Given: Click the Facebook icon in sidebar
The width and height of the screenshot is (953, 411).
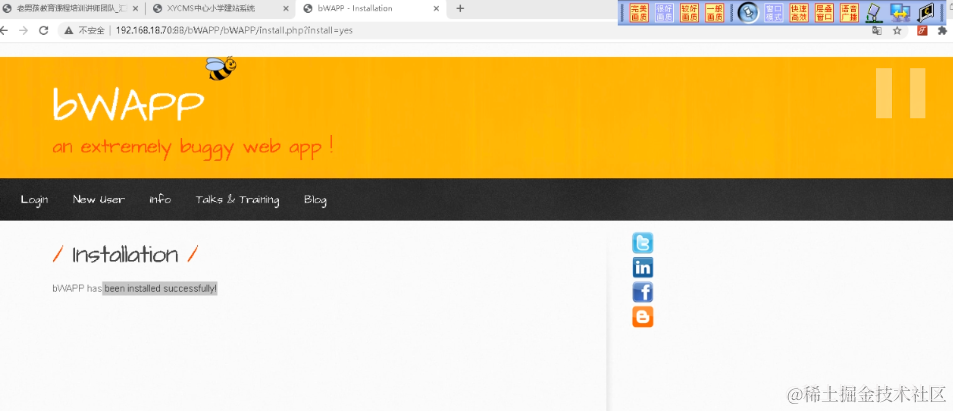Looking at the screenshot, I should coord(642,292).
